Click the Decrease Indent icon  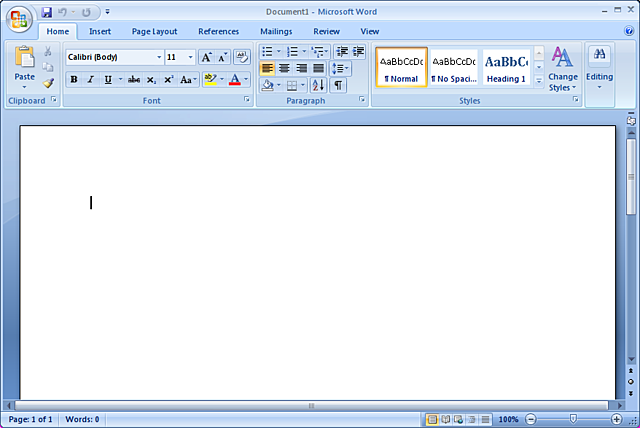[x=342, y=51]
